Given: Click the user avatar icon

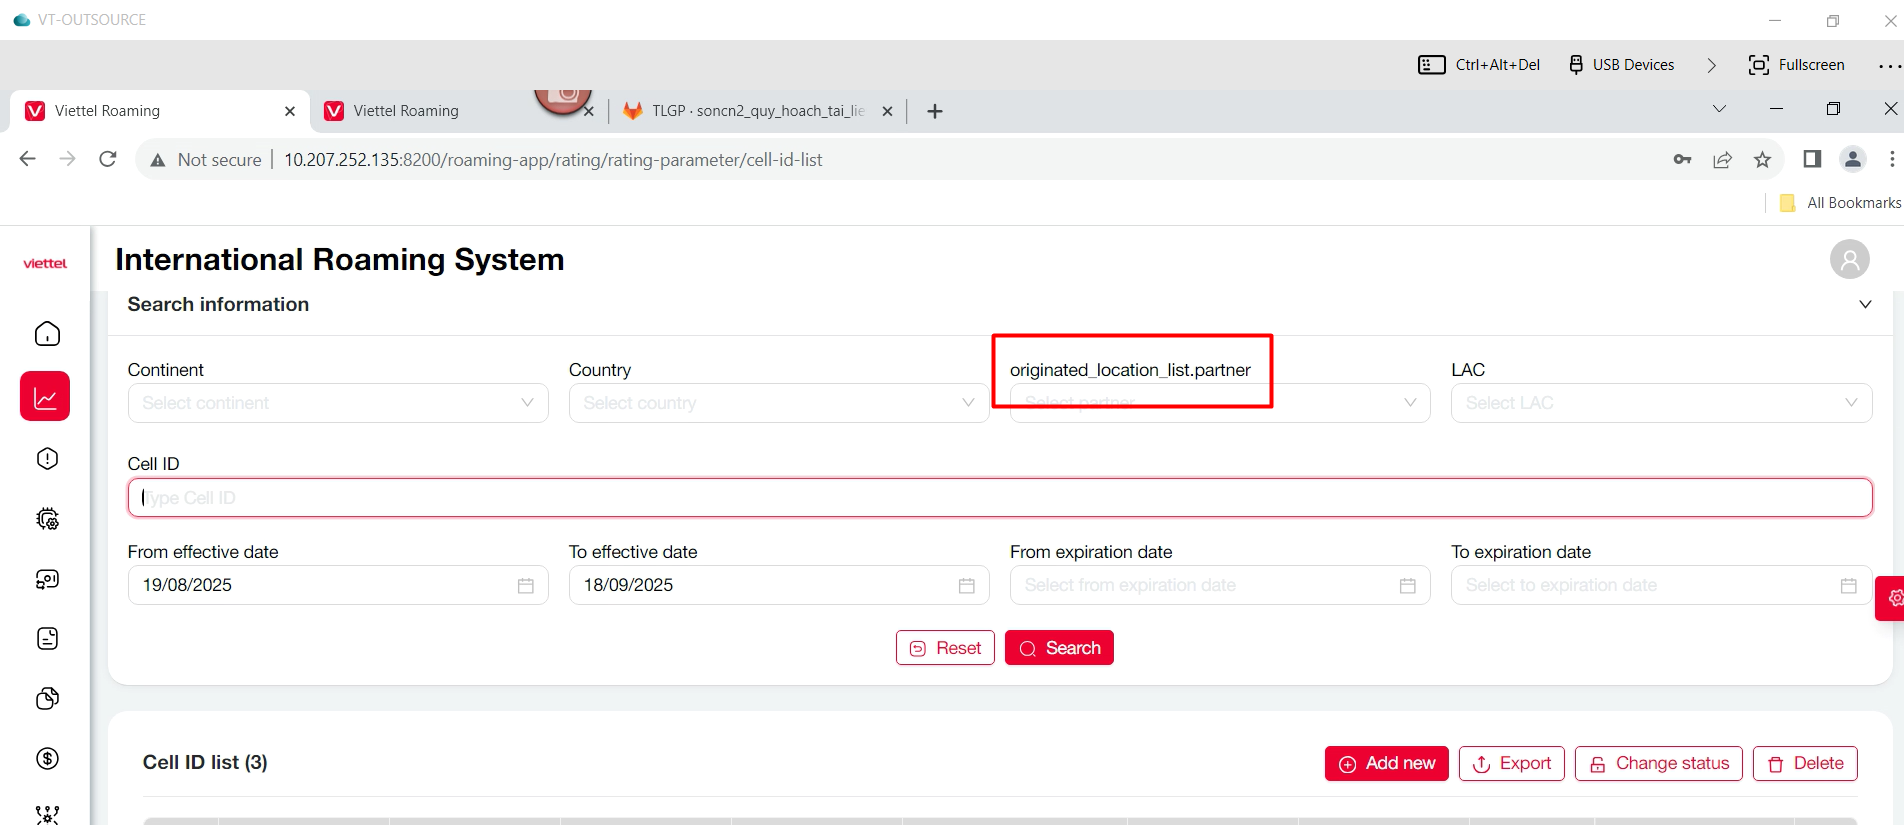Looking at the screenshot, I should (1849, 260).
